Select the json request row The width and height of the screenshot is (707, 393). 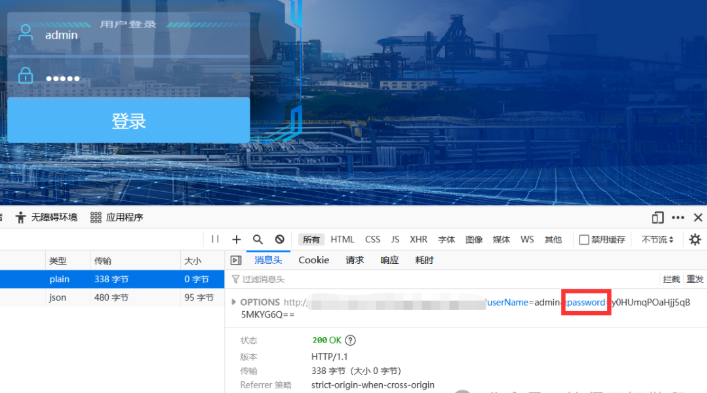pos(112,297)
